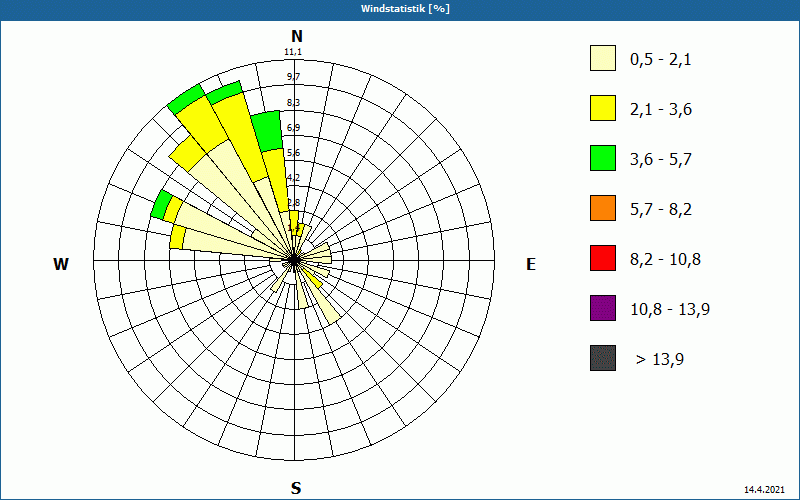
Task: Click the 8,3 radial axis value
Action: tap(293, 103)
